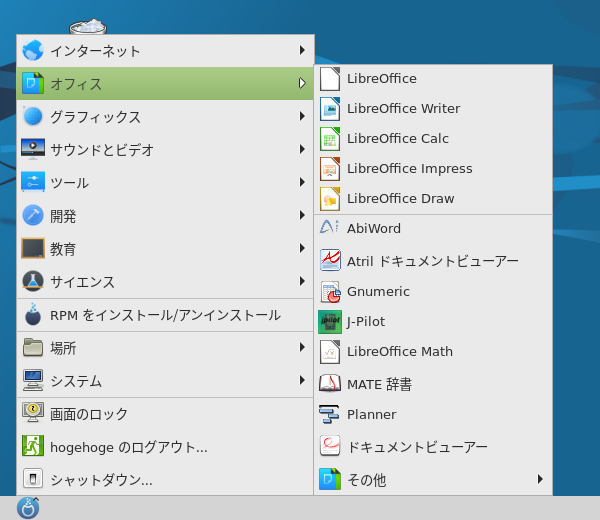Click the 場所 folder icon
The width and height of the screenshot is (600, 520).
tap(33, 347)
